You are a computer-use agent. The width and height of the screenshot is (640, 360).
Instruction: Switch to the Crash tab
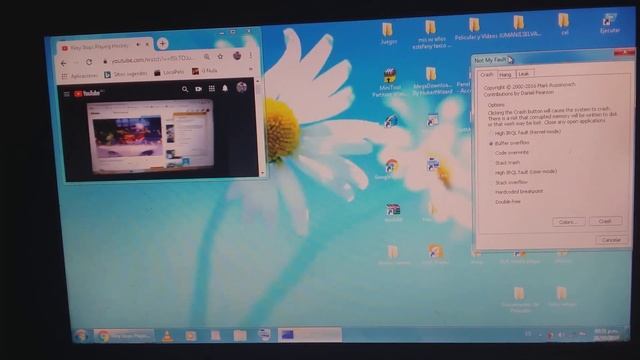(x=487, y=75)
